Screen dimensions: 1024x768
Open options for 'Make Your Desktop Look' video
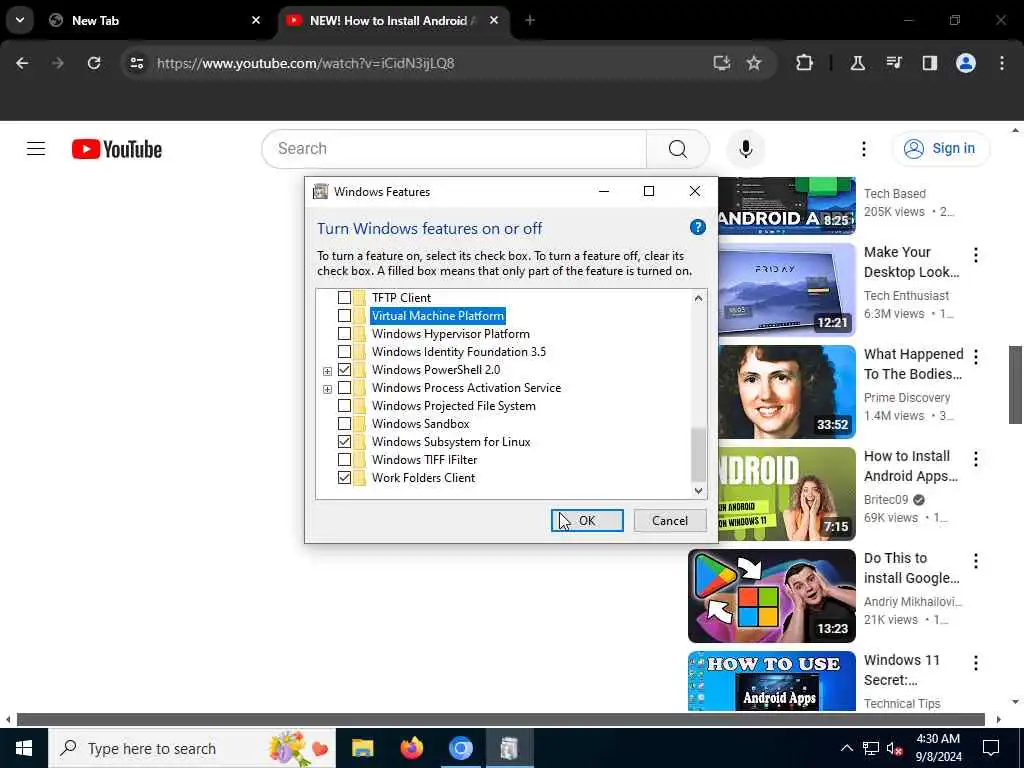pos(976,255)
